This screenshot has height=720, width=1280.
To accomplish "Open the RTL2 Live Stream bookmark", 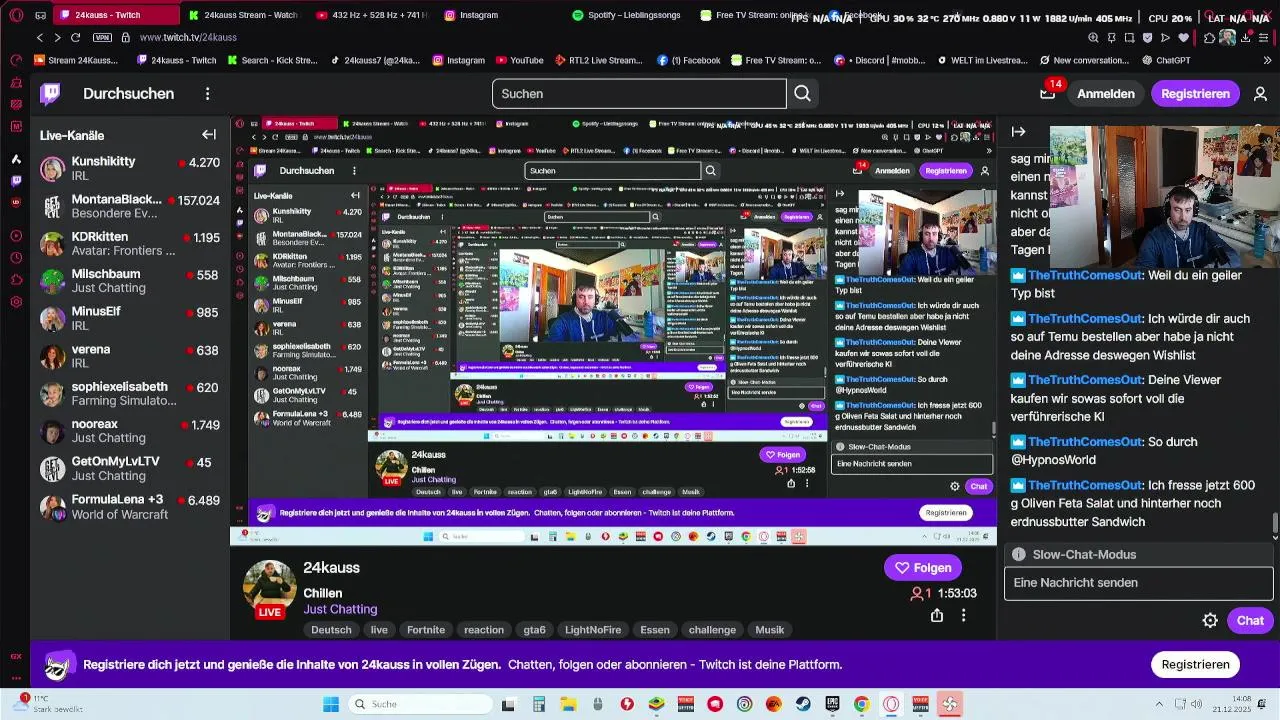I will coord(598,60).
